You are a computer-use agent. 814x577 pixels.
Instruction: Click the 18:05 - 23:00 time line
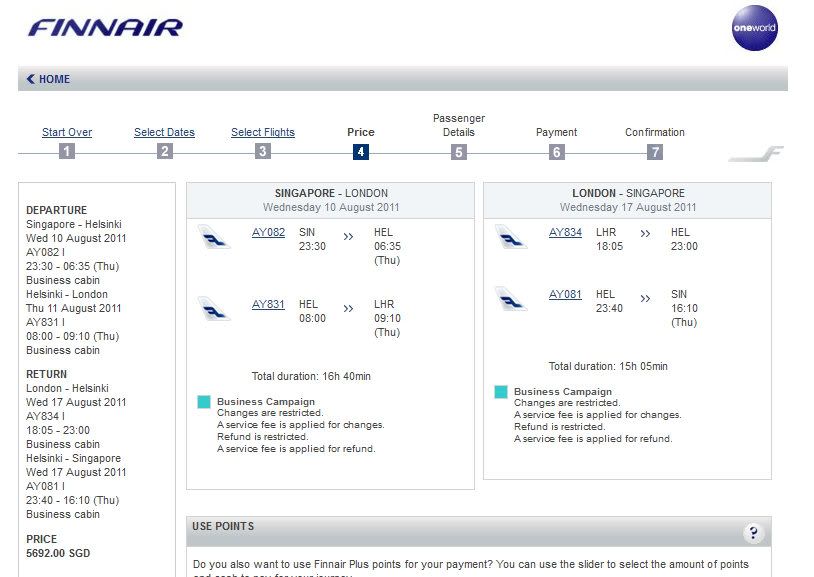[x=58, y=431]
